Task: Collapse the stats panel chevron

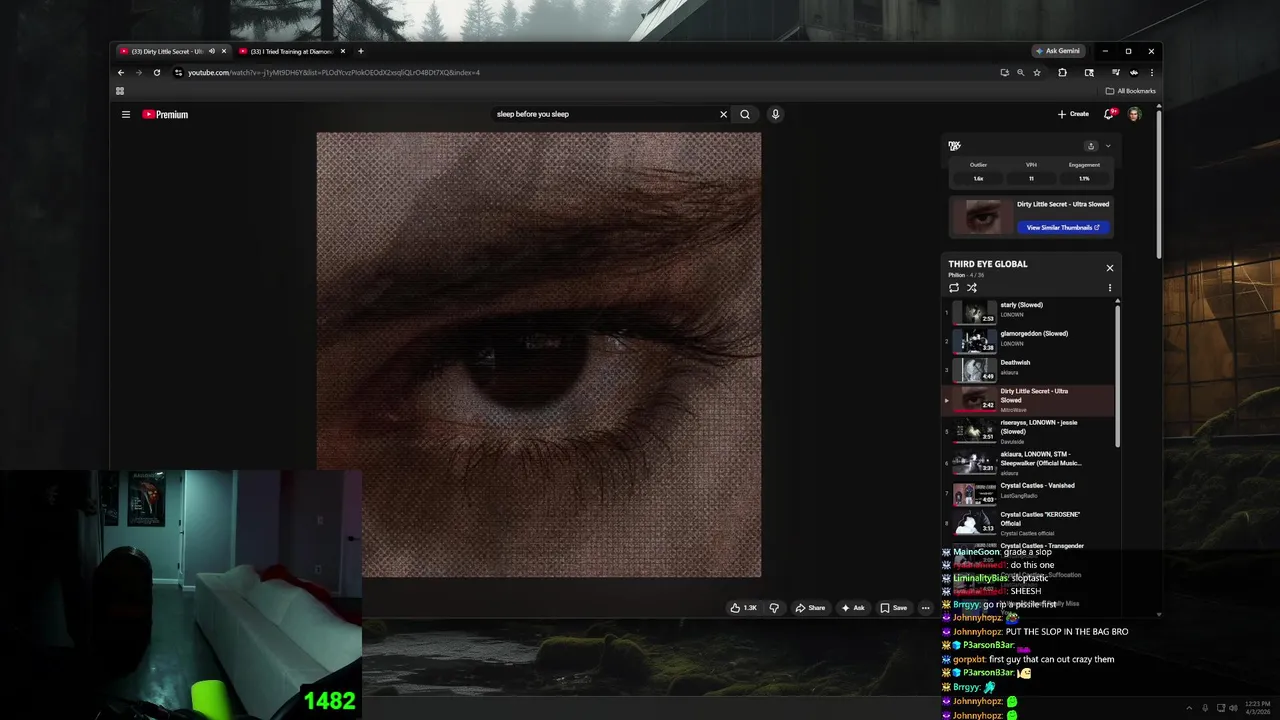Action: coord(1108,146)
